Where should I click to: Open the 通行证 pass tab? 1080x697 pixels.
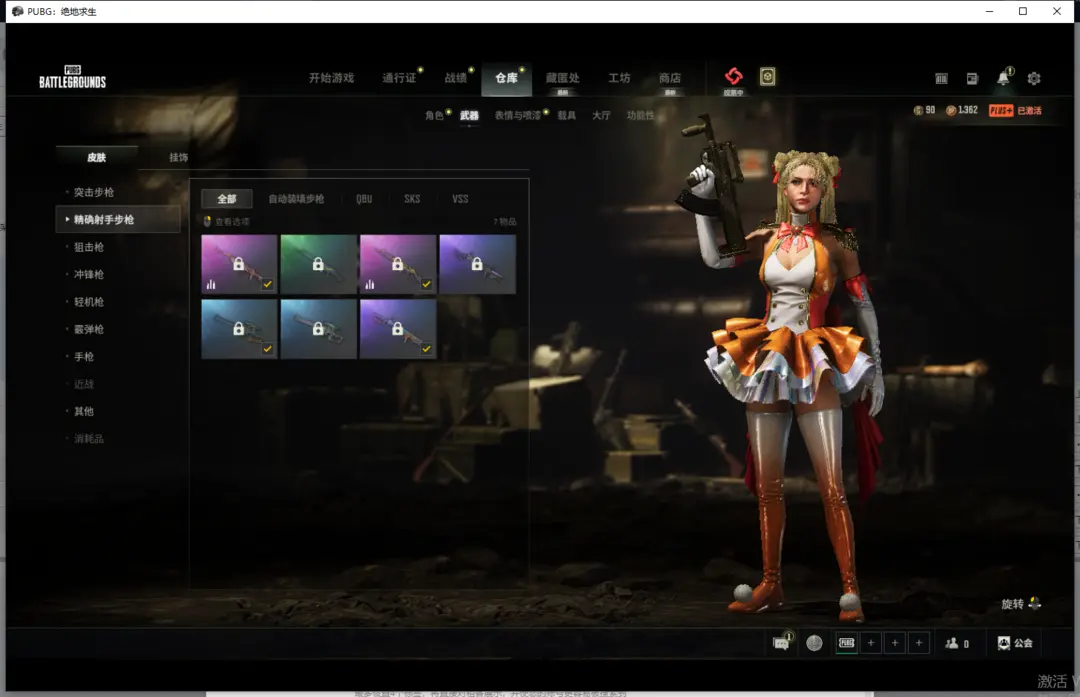[399, 78]
